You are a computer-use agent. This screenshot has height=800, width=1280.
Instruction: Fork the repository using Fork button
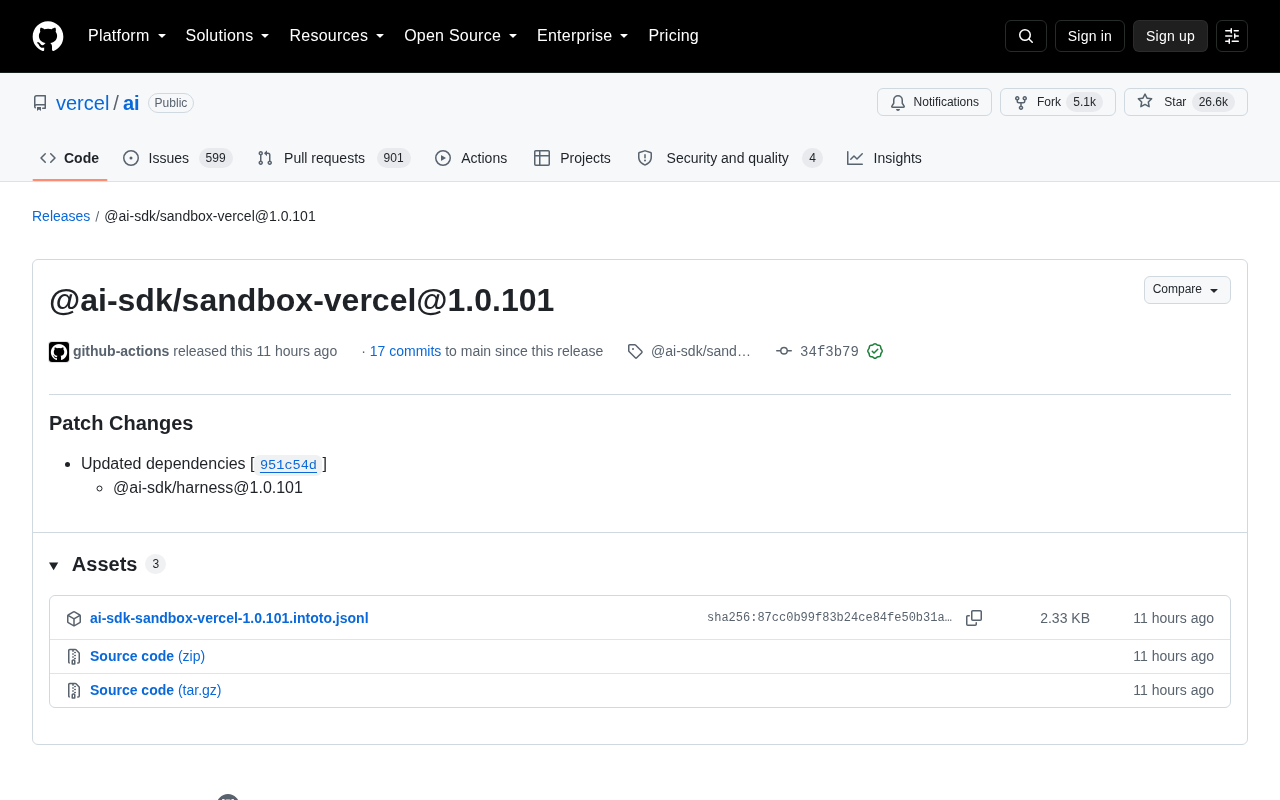(1058, 102)
